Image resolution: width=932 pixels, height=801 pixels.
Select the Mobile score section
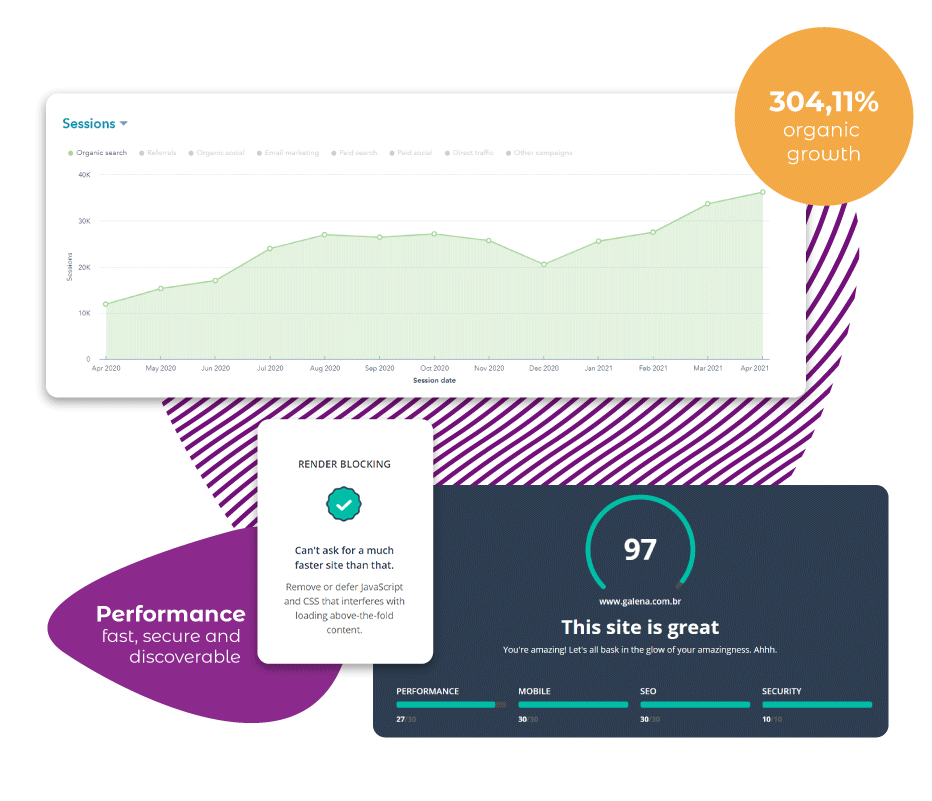[x=572, y=704]
